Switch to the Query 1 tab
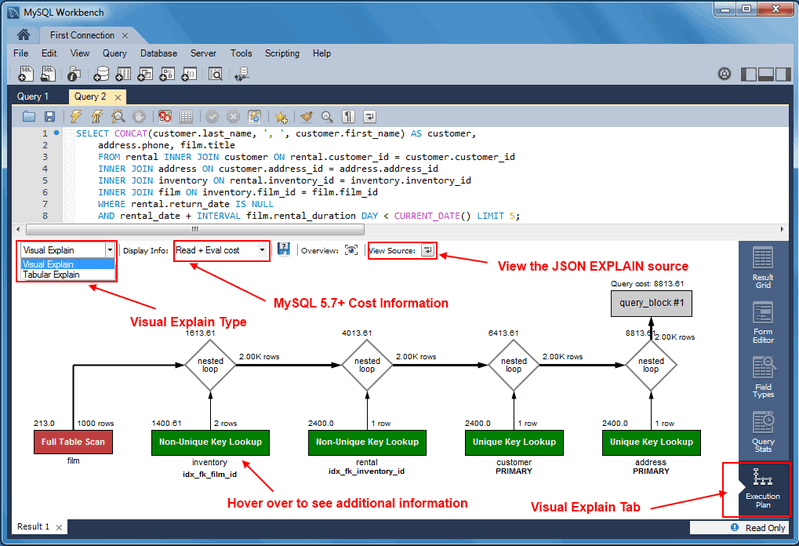The height and width of the screenshot is (546, 799). 33,96
